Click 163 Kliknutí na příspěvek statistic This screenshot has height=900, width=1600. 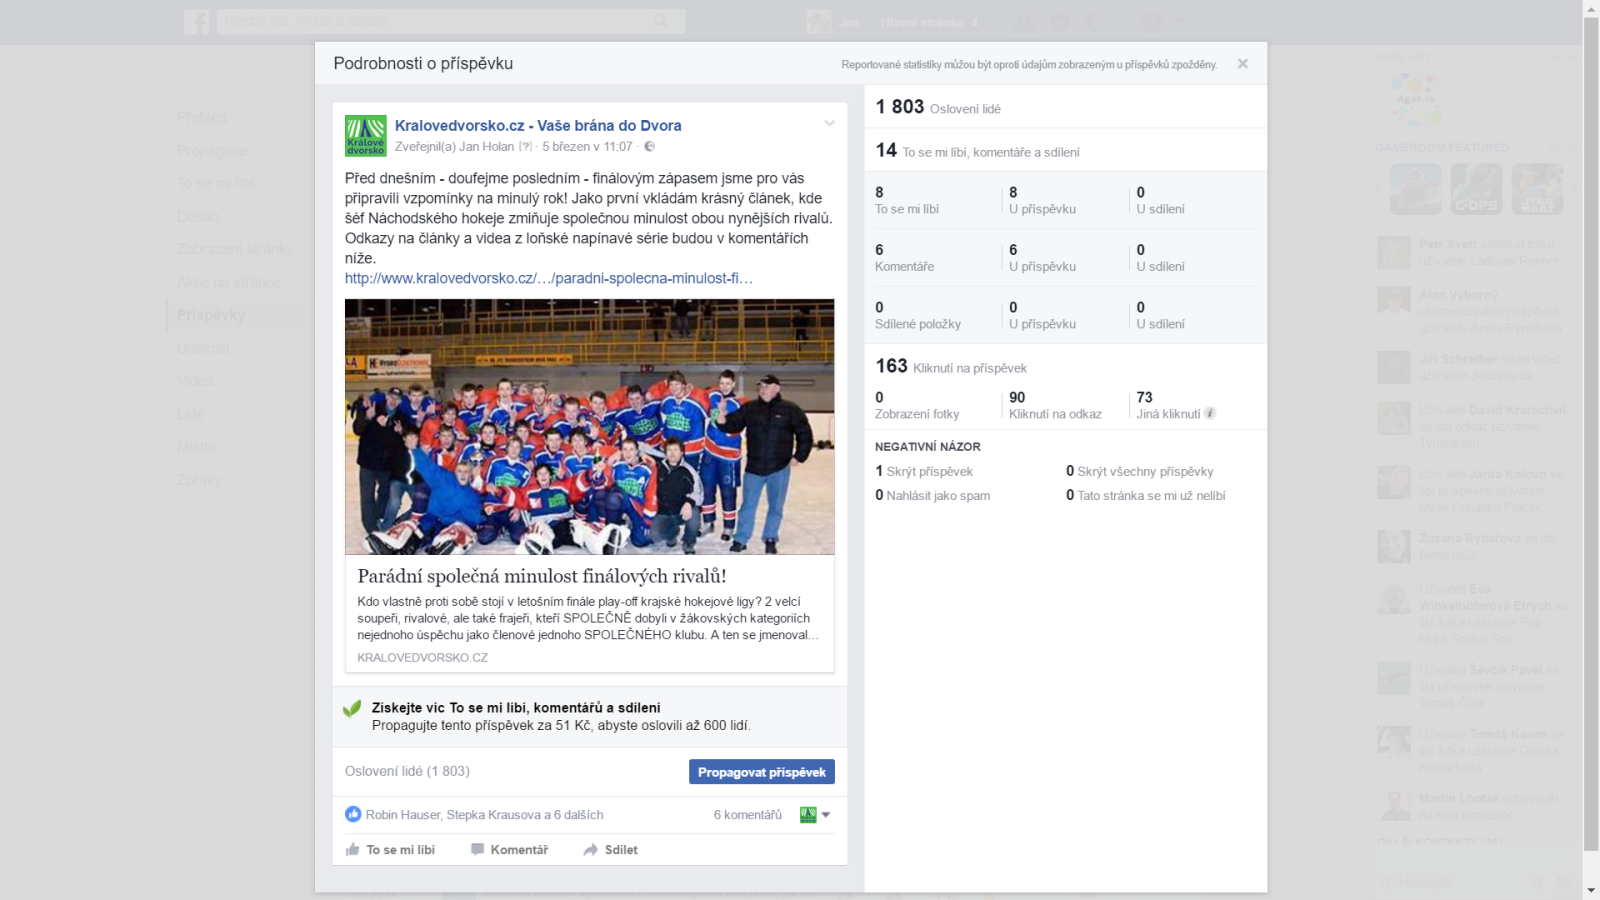pyautogui.click(x=951, y=367)
